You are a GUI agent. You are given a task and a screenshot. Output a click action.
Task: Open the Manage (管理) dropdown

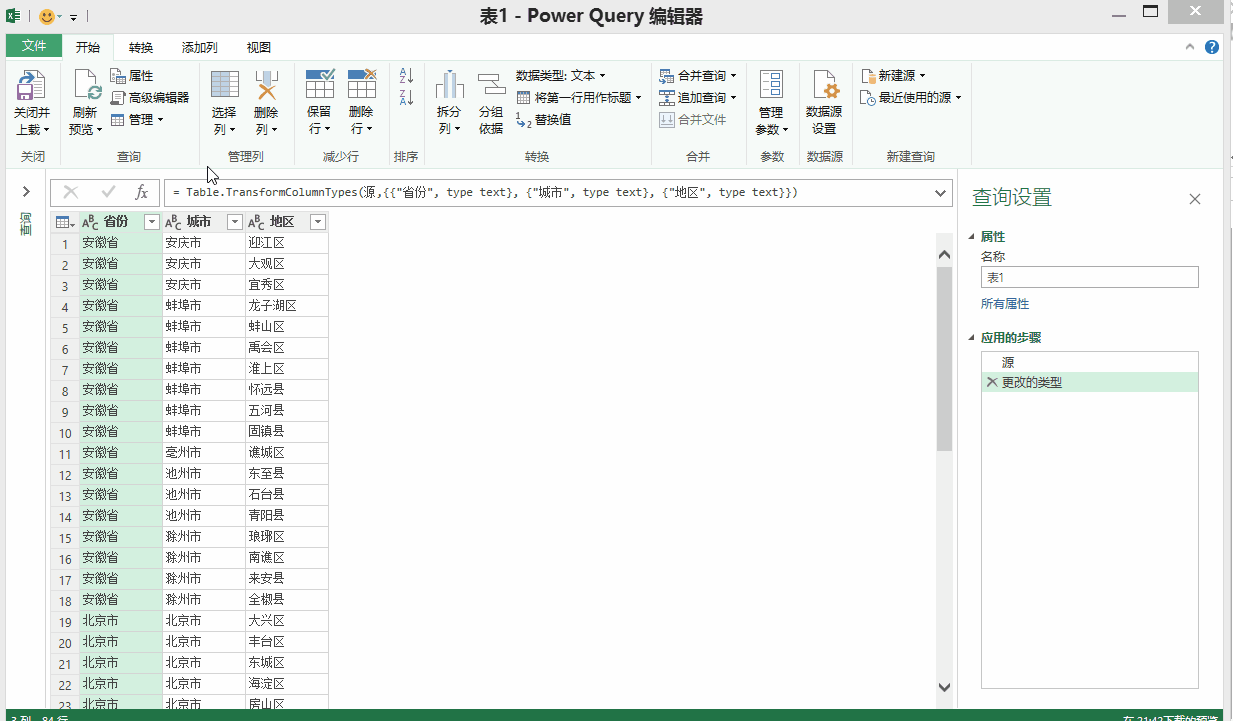[x=137, y=119]
